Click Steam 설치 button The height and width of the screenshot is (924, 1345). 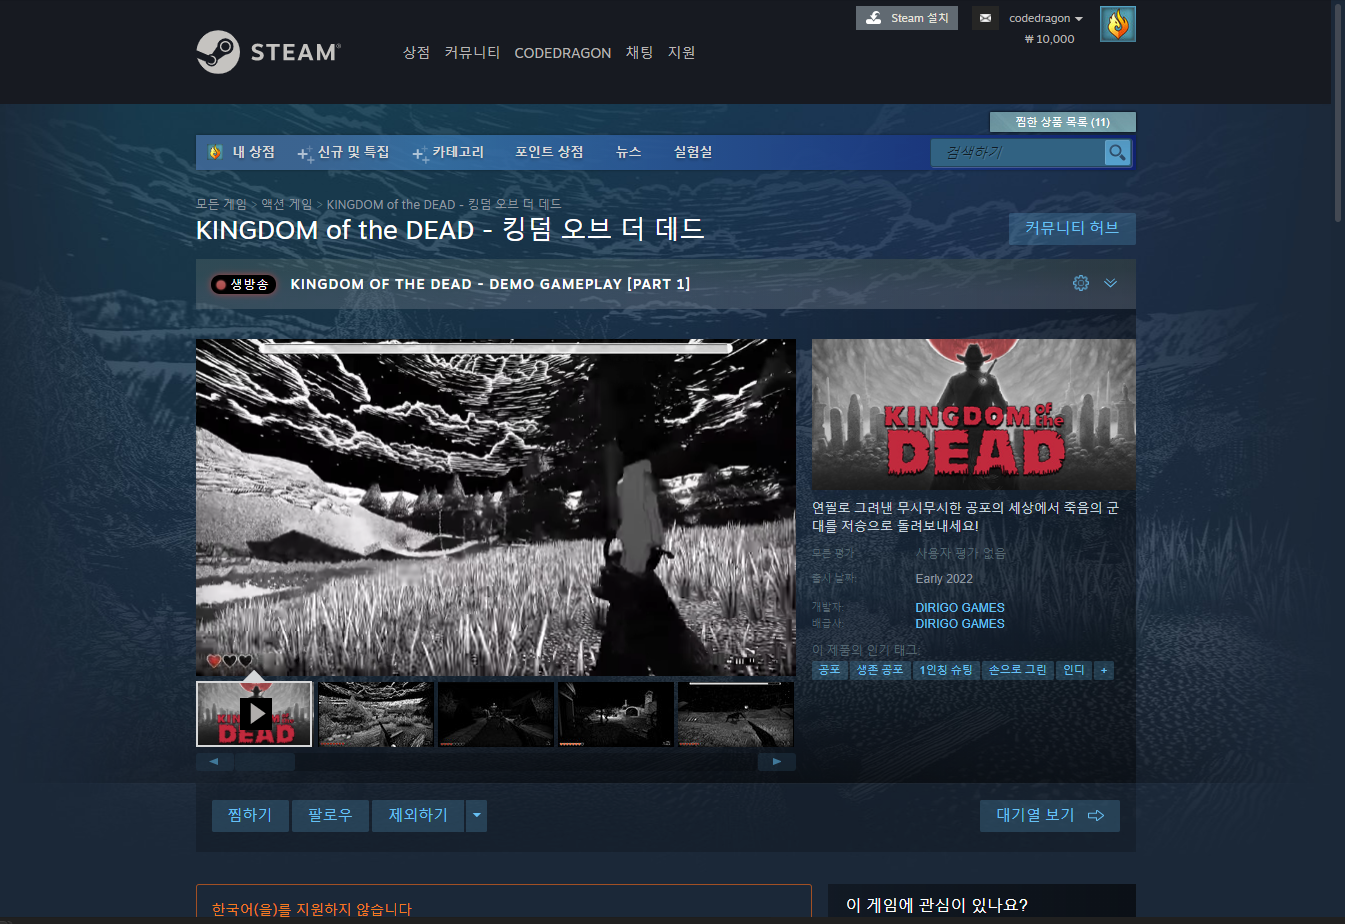pyautogui.click(x=907, y=18)
